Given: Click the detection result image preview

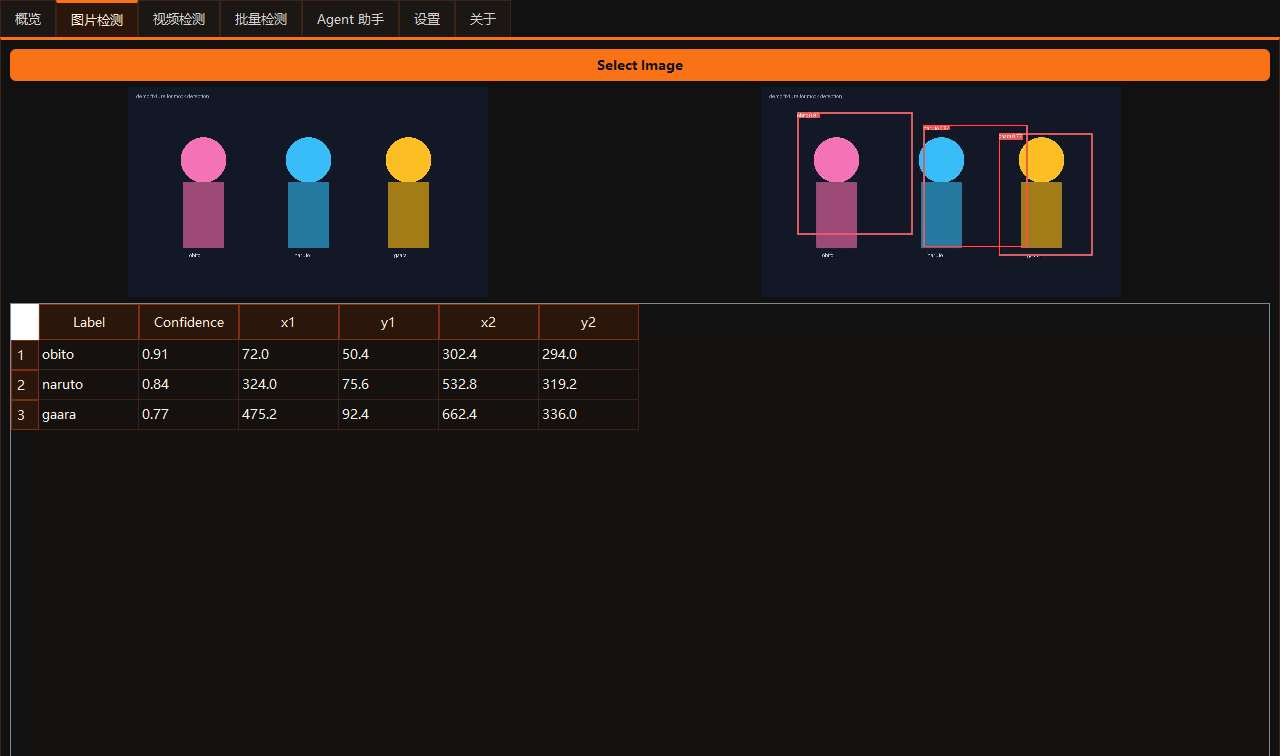Looking at the screenshot, I should coord(941,192).
